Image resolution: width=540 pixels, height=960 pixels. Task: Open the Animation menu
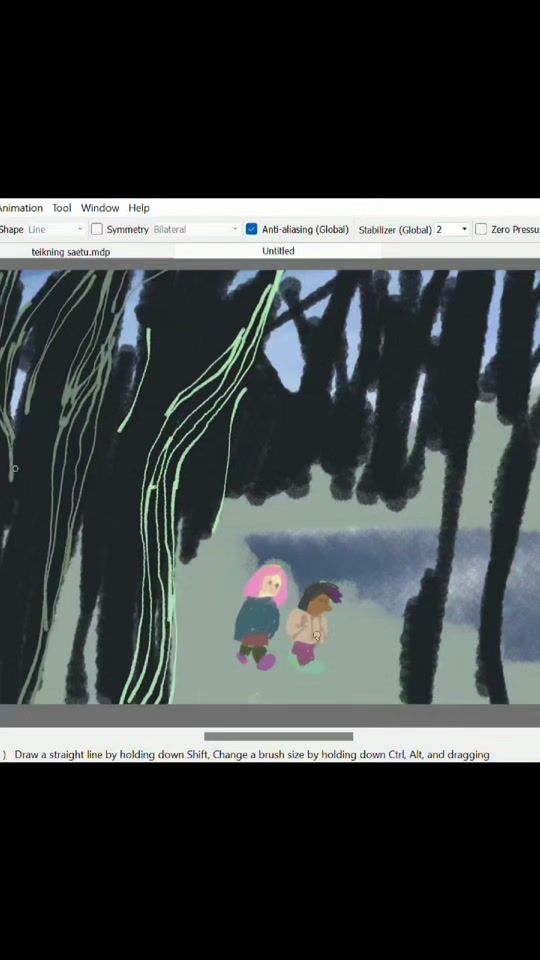(21, 208)
